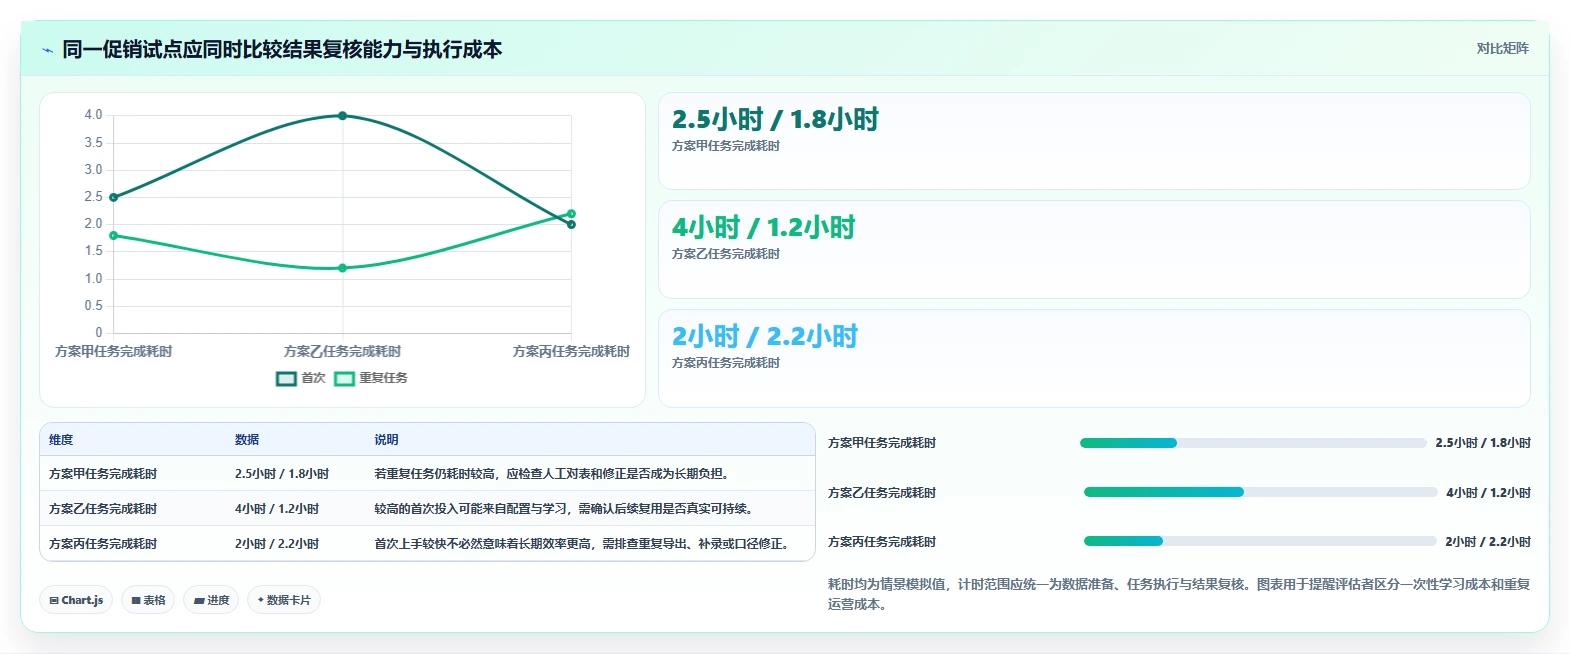Click the title 同一促销试点应同时比较结果复核能力与执行成本
Viewport: 1570px width, 654px height.
tap(282, 50)
